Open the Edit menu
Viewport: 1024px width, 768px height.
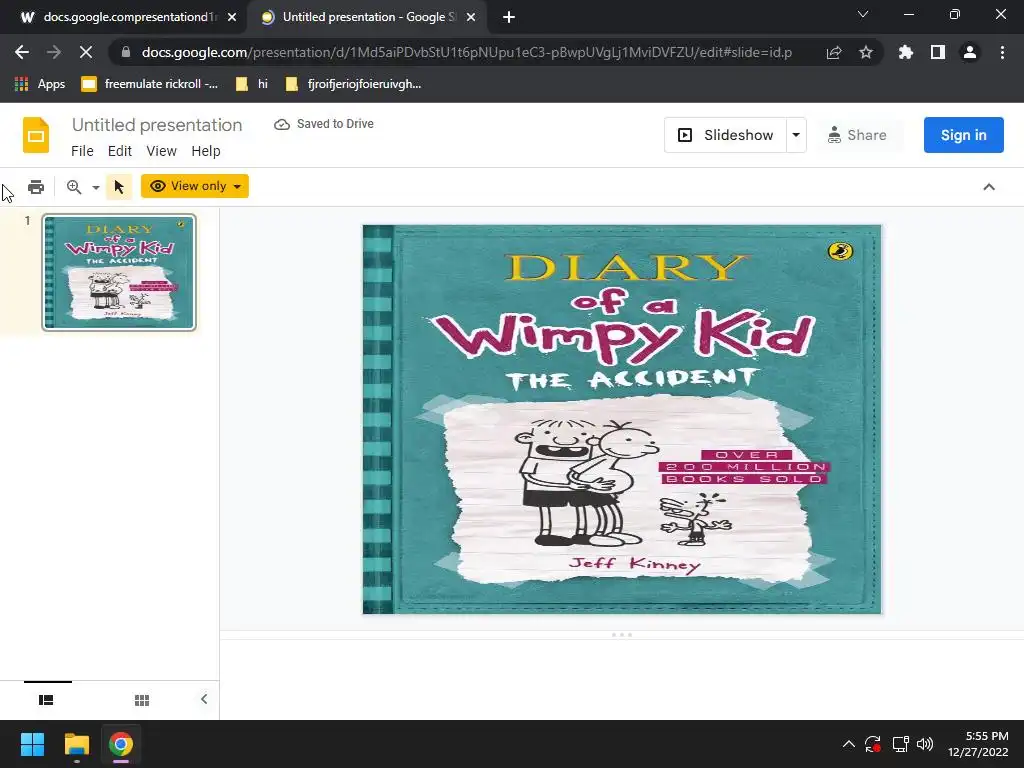[120, 151]
